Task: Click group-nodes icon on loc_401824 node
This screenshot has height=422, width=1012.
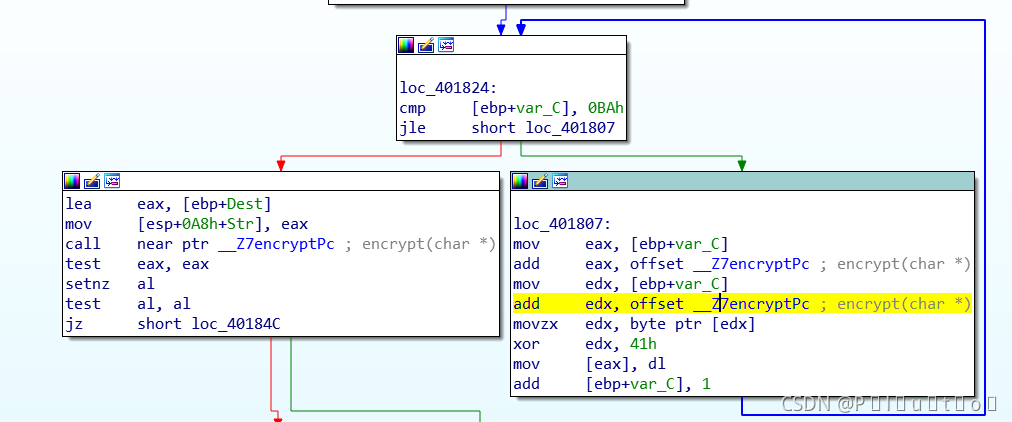Action: (446, 45)
